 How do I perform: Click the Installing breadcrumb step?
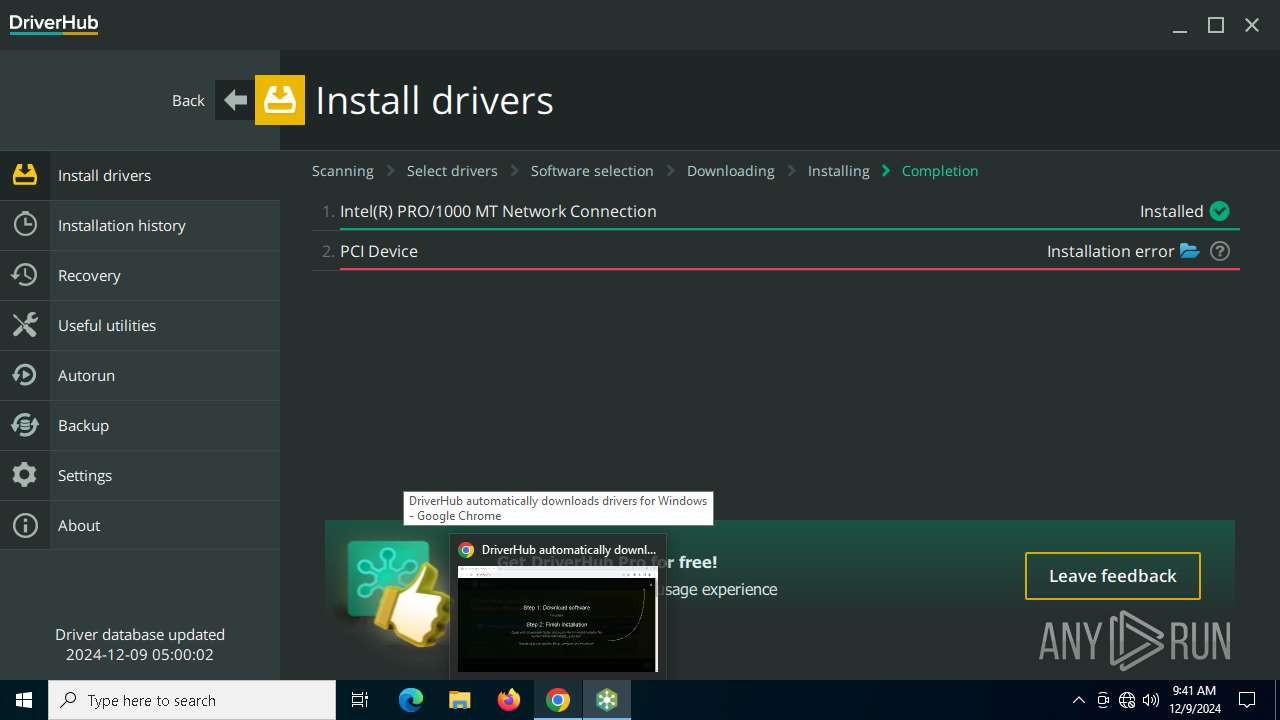click(x=838, y=171)
